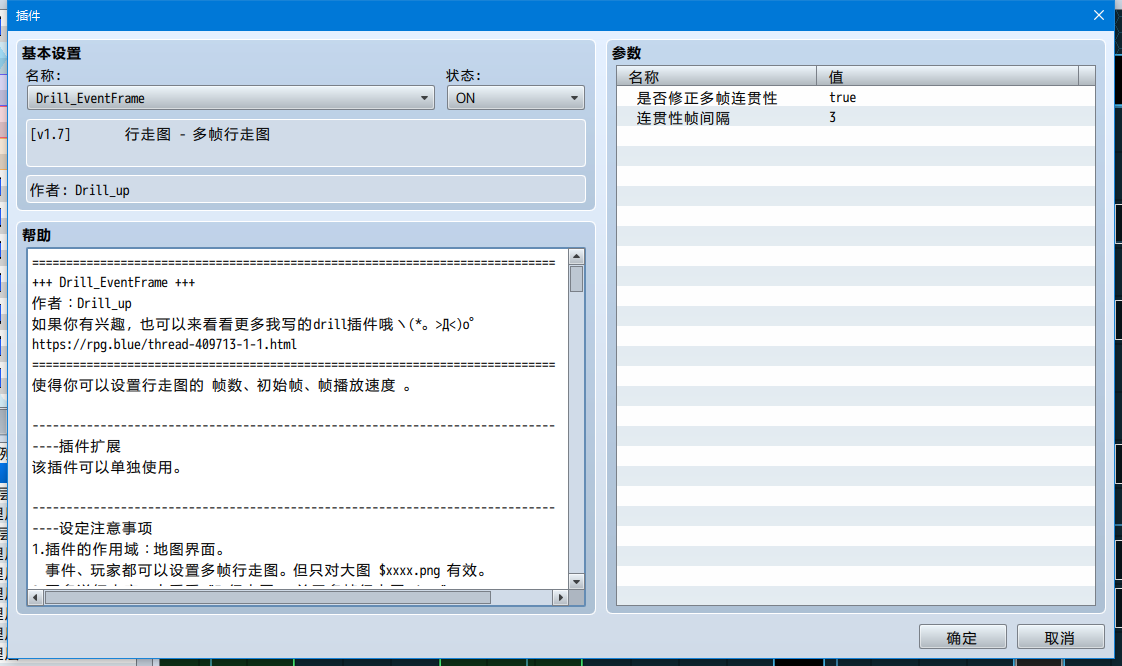1122x666 pixels.
Task: Click the value 3 cell
Action: pyautogui.click(x=832, y=117)
